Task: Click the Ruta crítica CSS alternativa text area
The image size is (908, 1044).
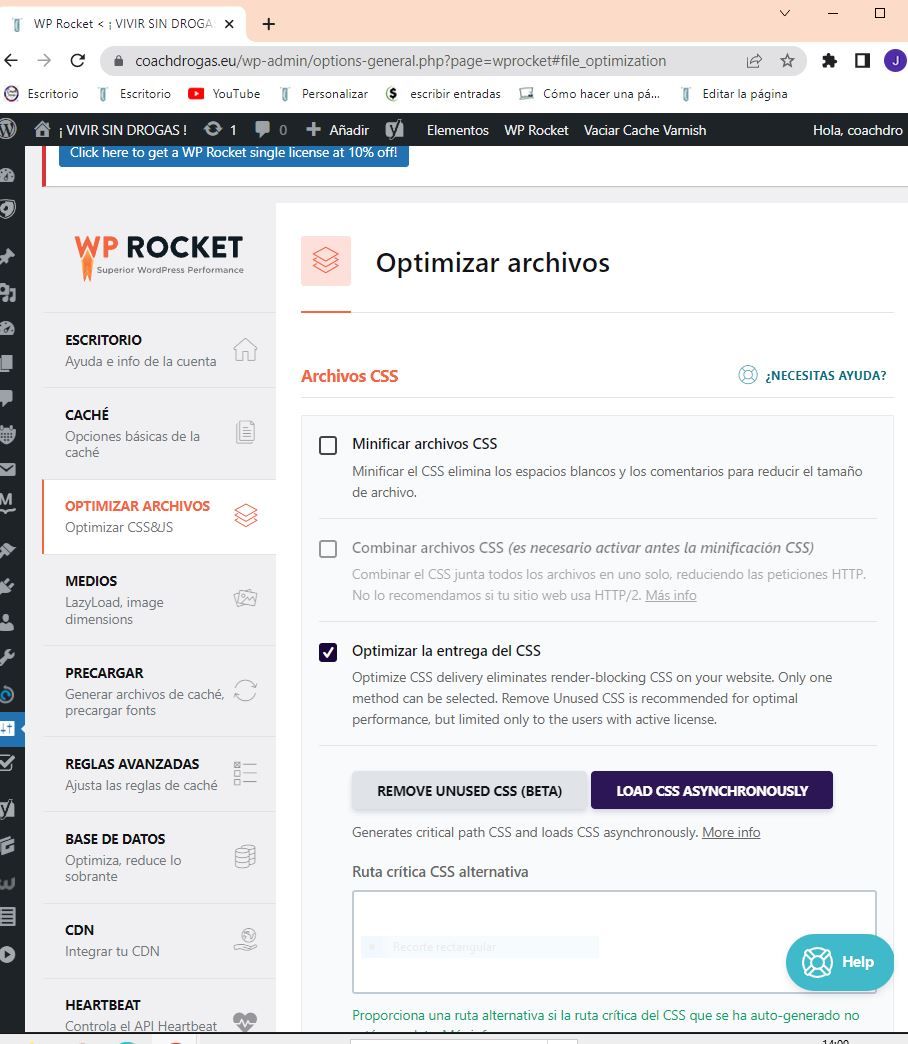Action: tap(614, 941)
